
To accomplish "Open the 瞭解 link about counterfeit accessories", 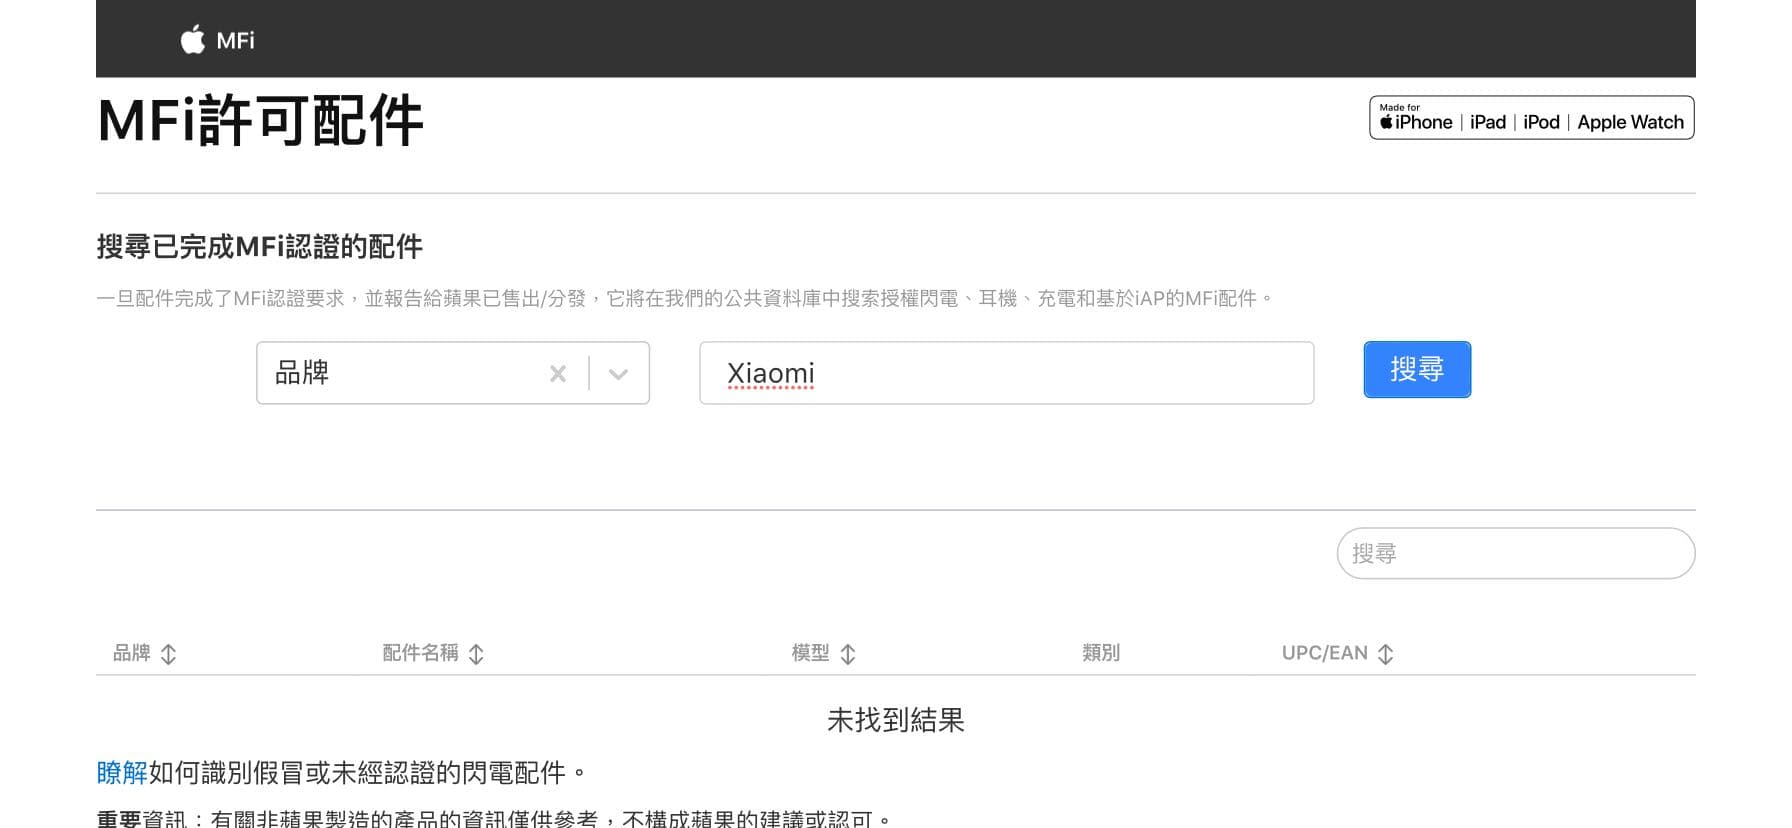I will pyautogui.click(x=121, y=773).
